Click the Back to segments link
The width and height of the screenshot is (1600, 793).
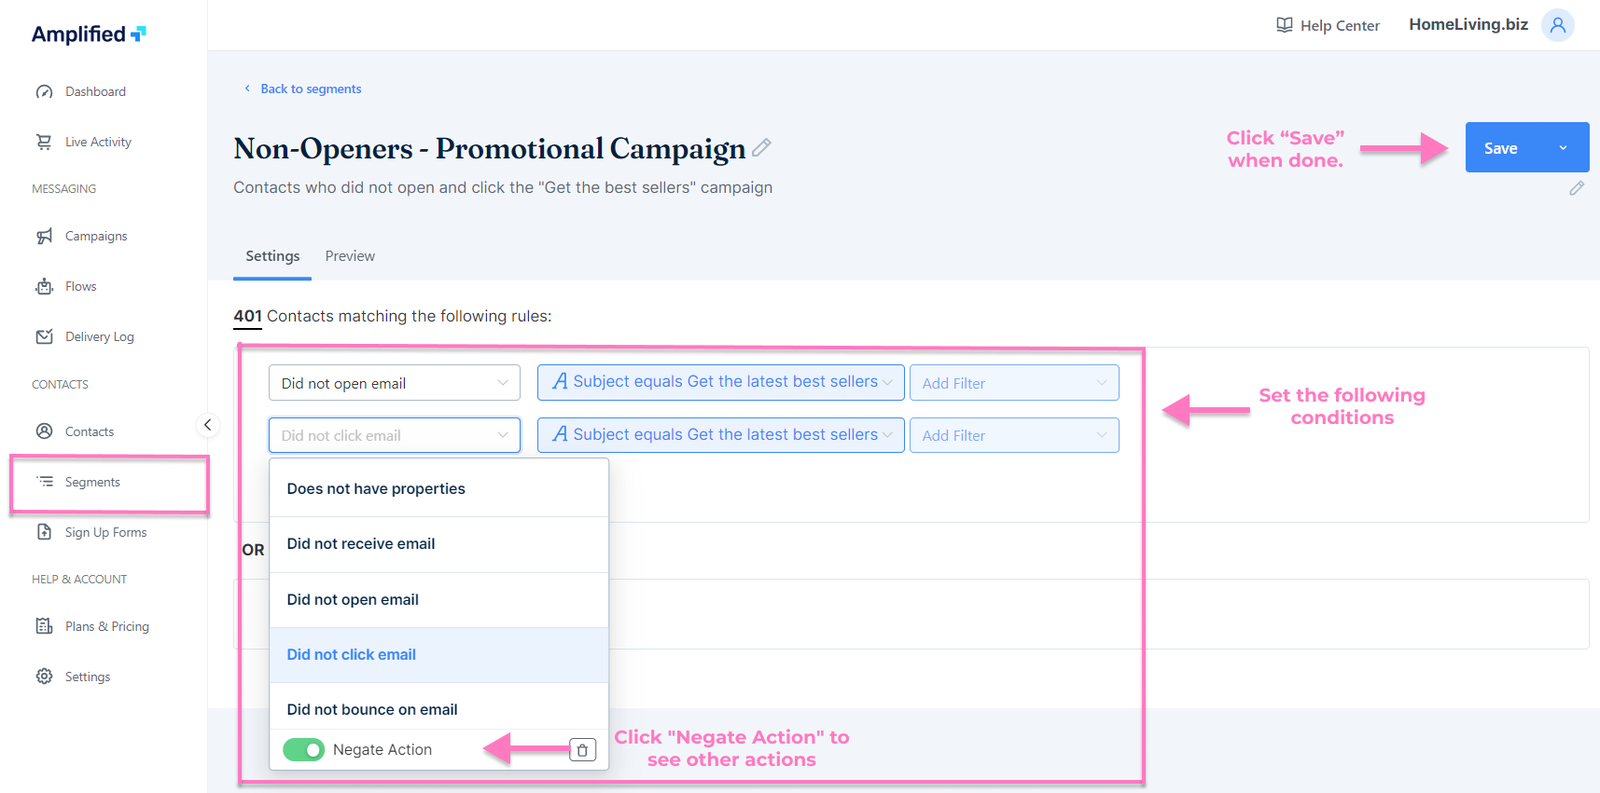pyautogui.click(x=310, y=89)
